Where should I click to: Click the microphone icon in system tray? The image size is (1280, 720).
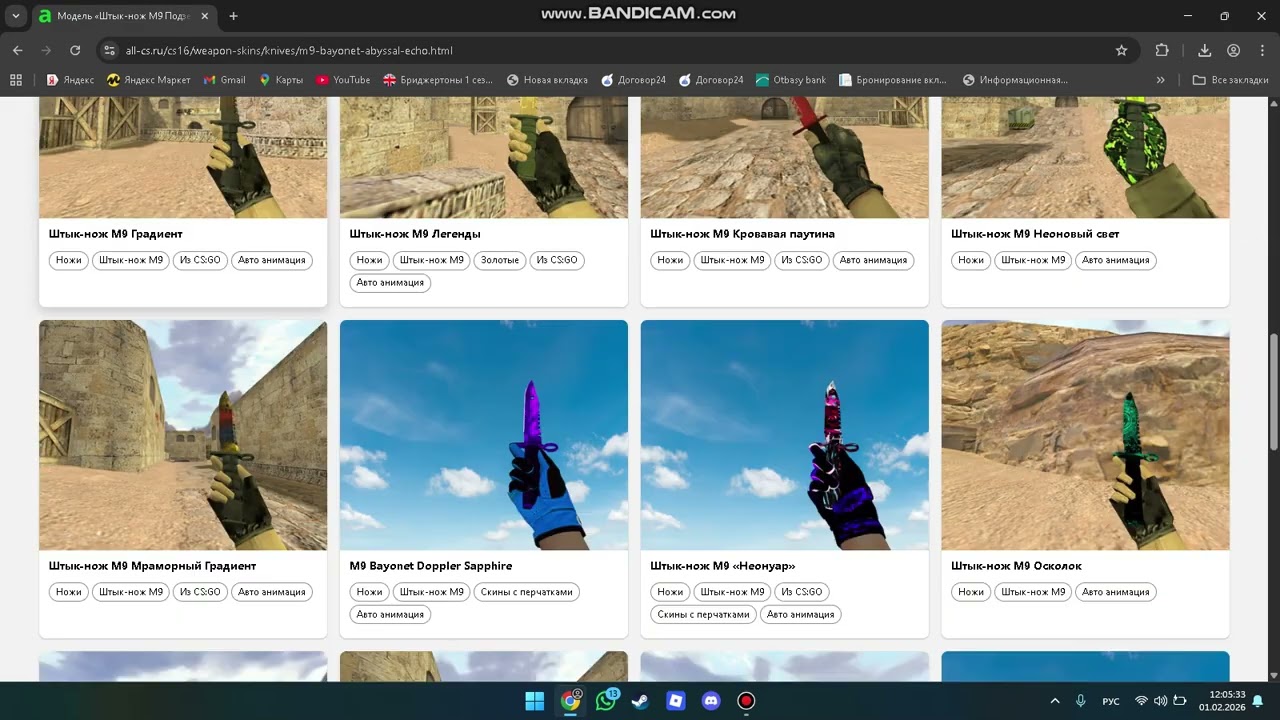pyautogui.click(x=1081, y=701)
